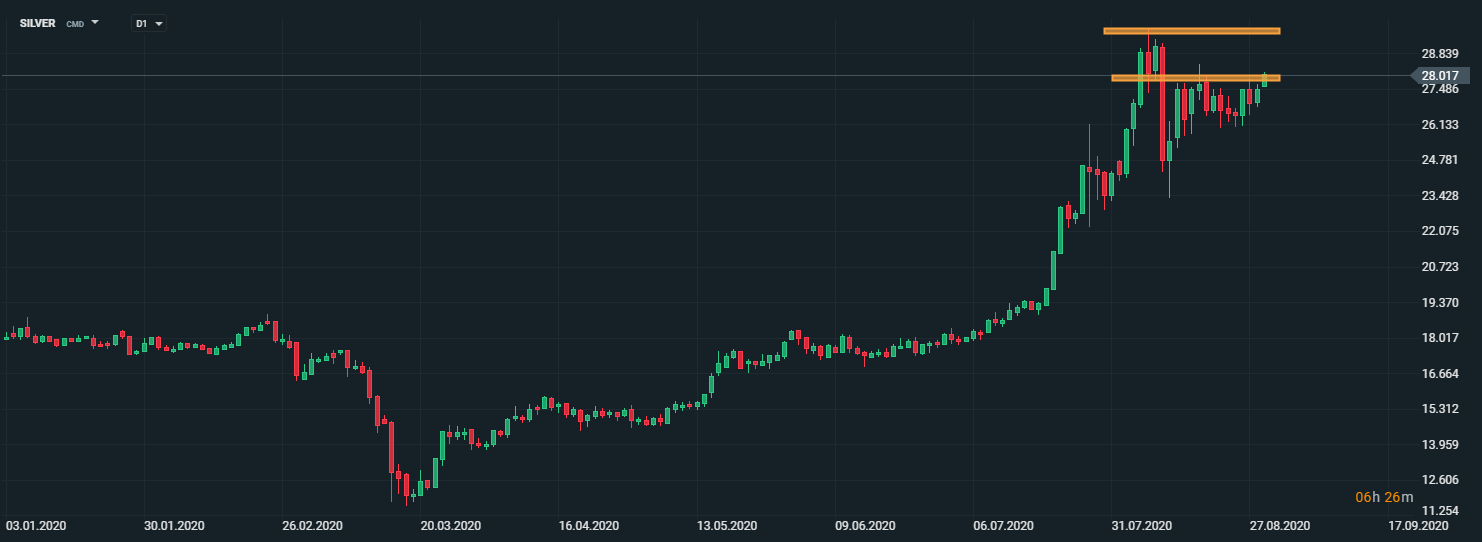This screenshot has width=1482, height=542.
Task: Click the 17.09.2020 date label
Action: (1418, 525)
